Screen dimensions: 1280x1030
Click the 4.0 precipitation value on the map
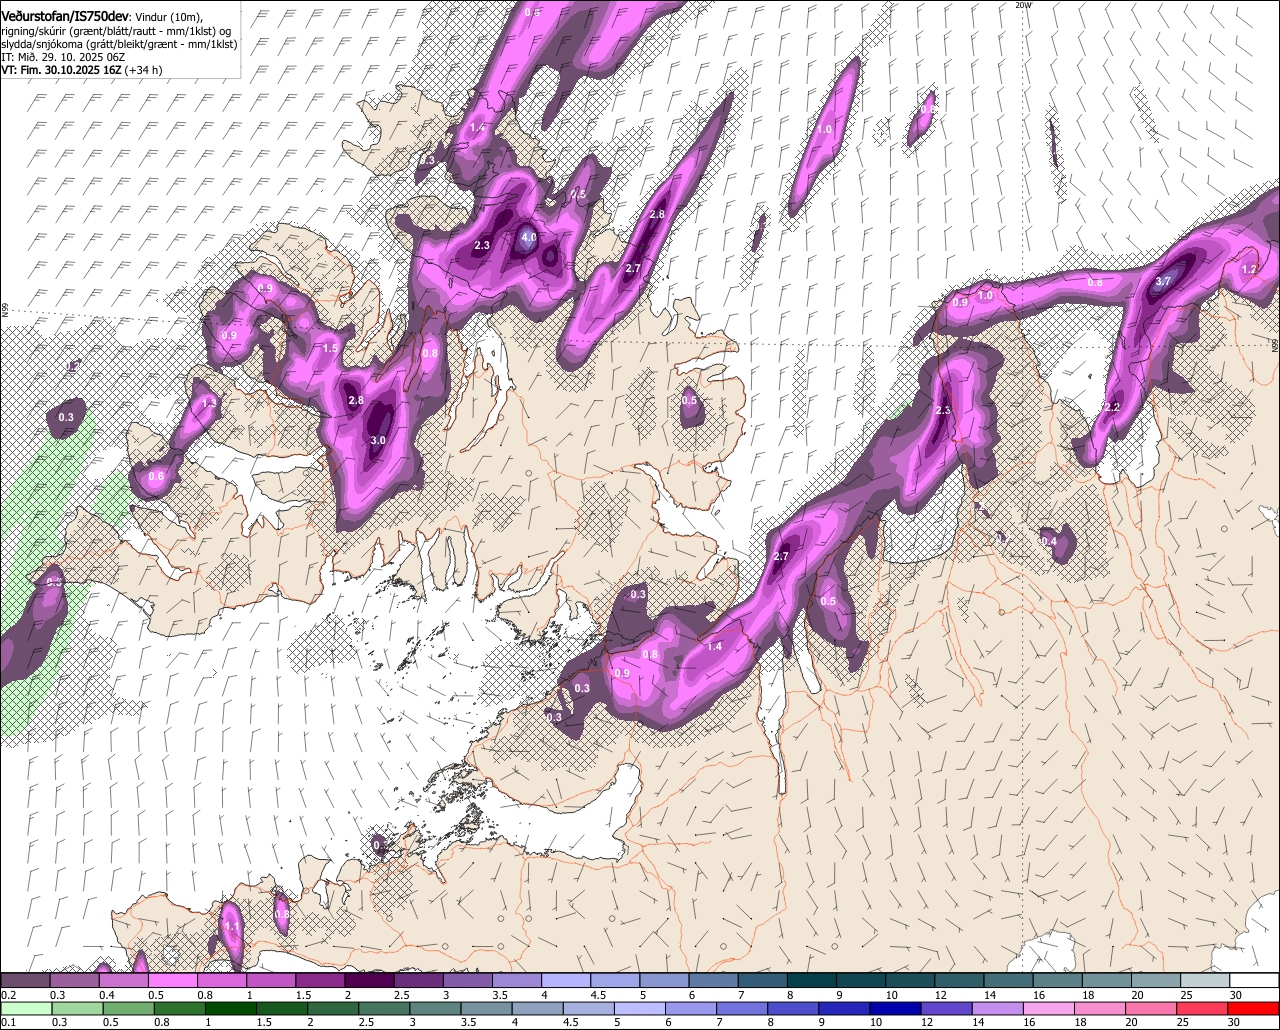(529, 237)
